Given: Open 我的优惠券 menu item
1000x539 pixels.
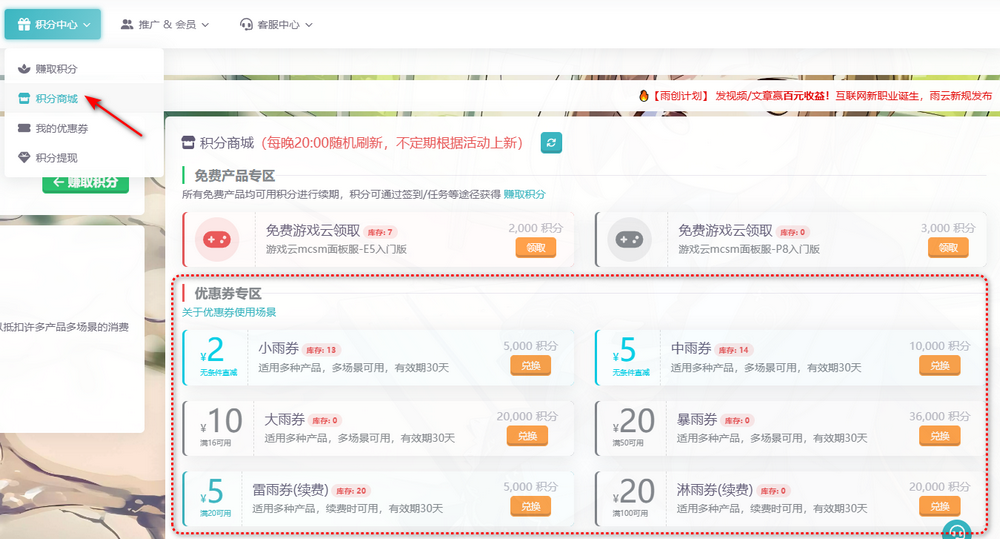Looking at the screenshot, I should click(62, 128).
